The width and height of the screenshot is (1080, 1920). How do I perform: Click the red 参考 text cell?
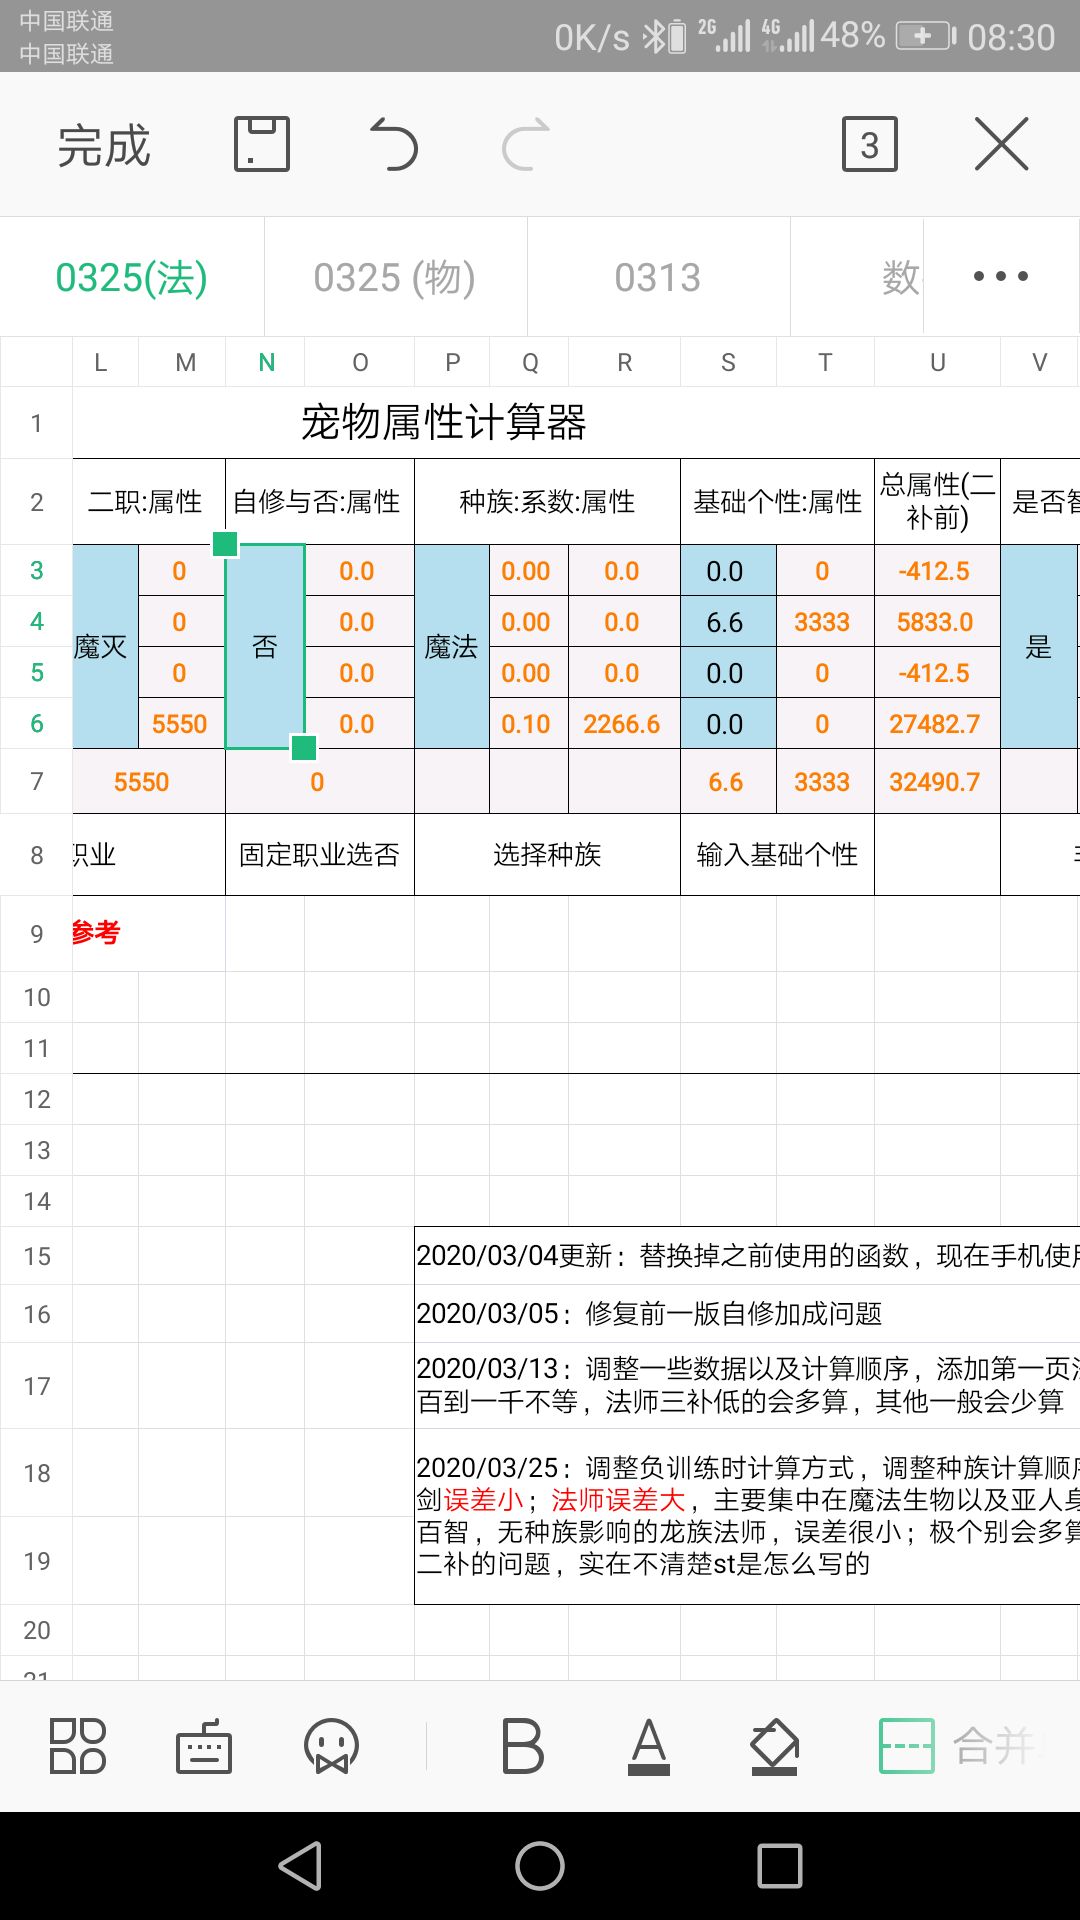[x=96, y=933]
